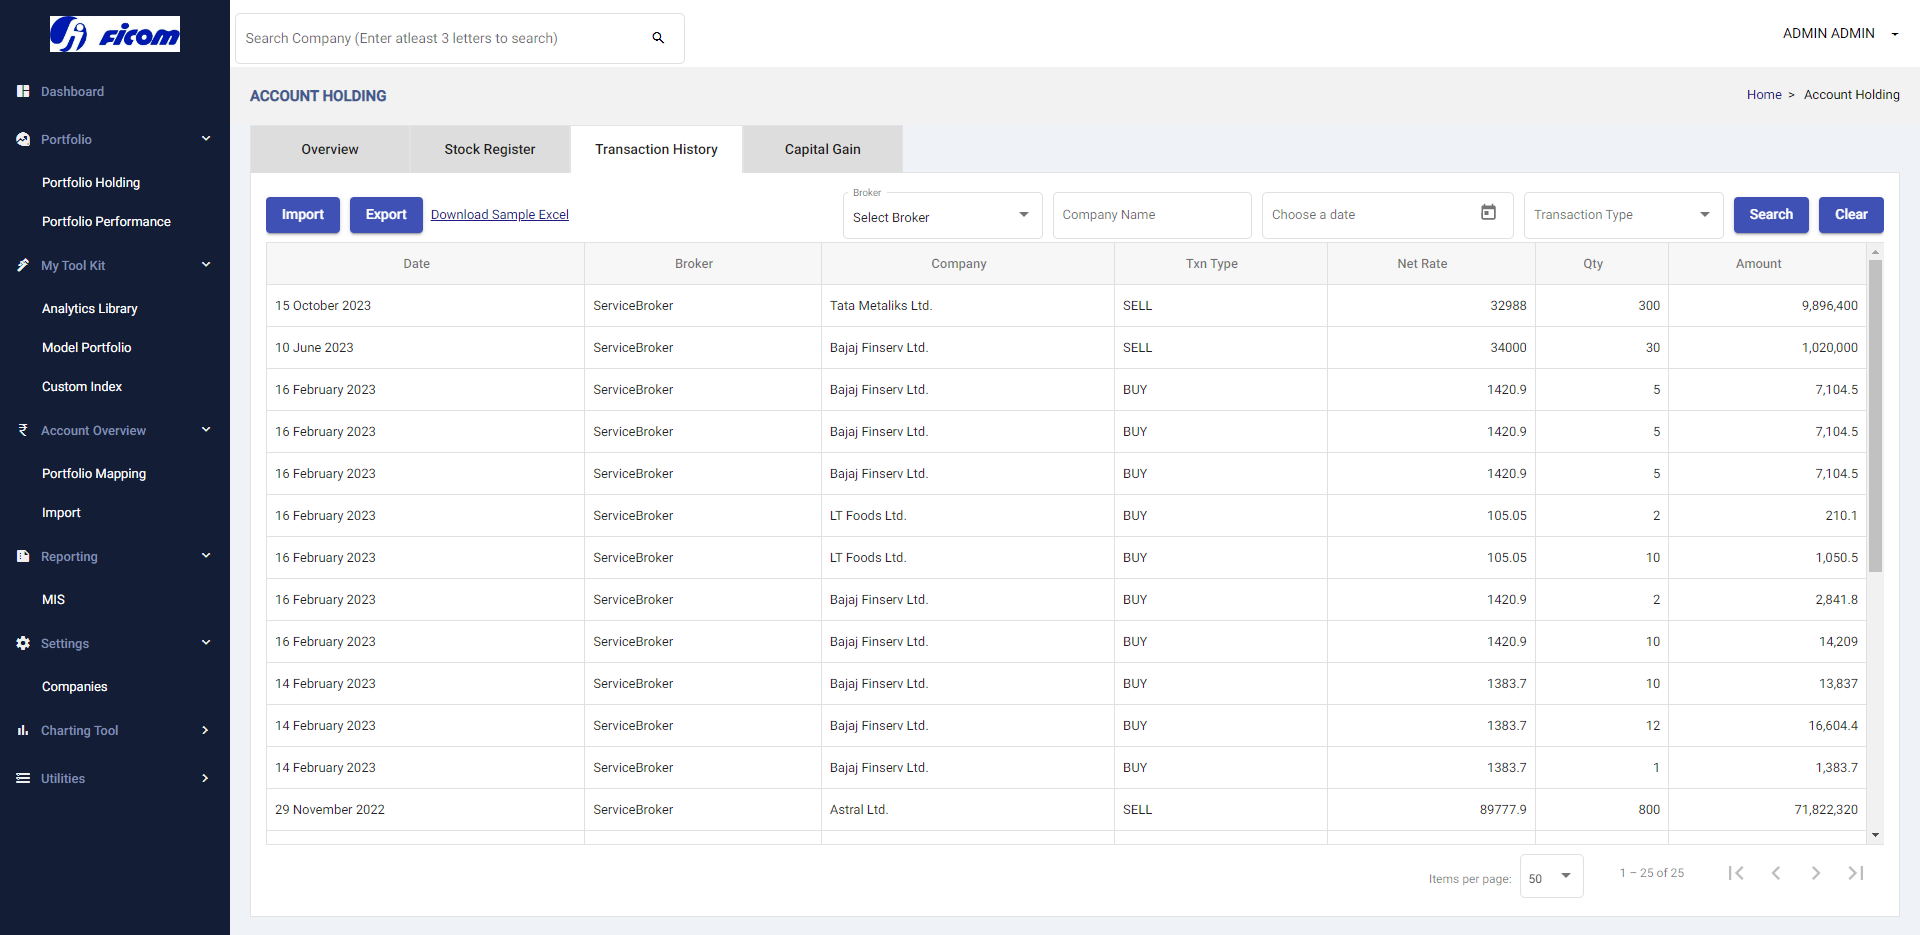The width and height of the screenshot is (1920, 935).
Task: Click the Download Sample Excel link
Action: coord(500,215)
